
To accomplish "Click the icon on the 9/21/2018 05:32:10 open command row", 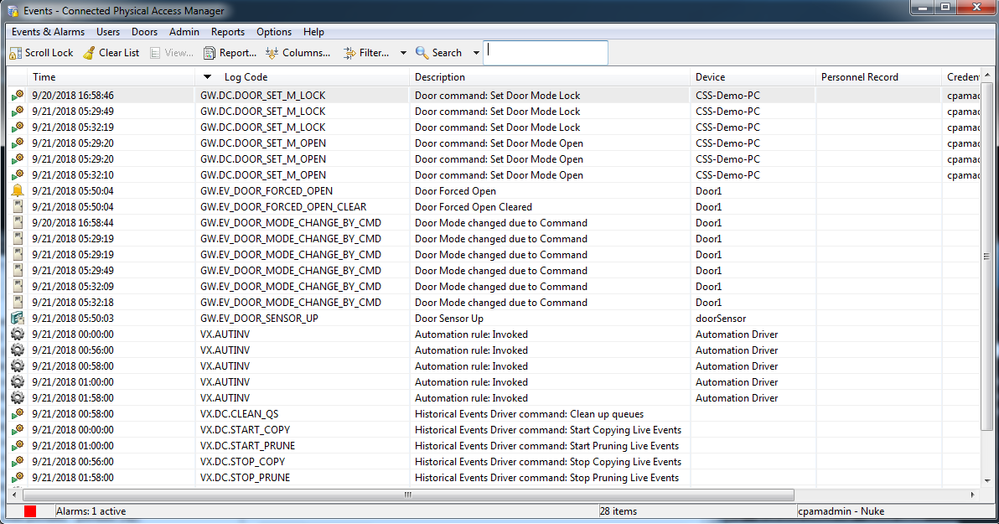I will pos(17,175).
